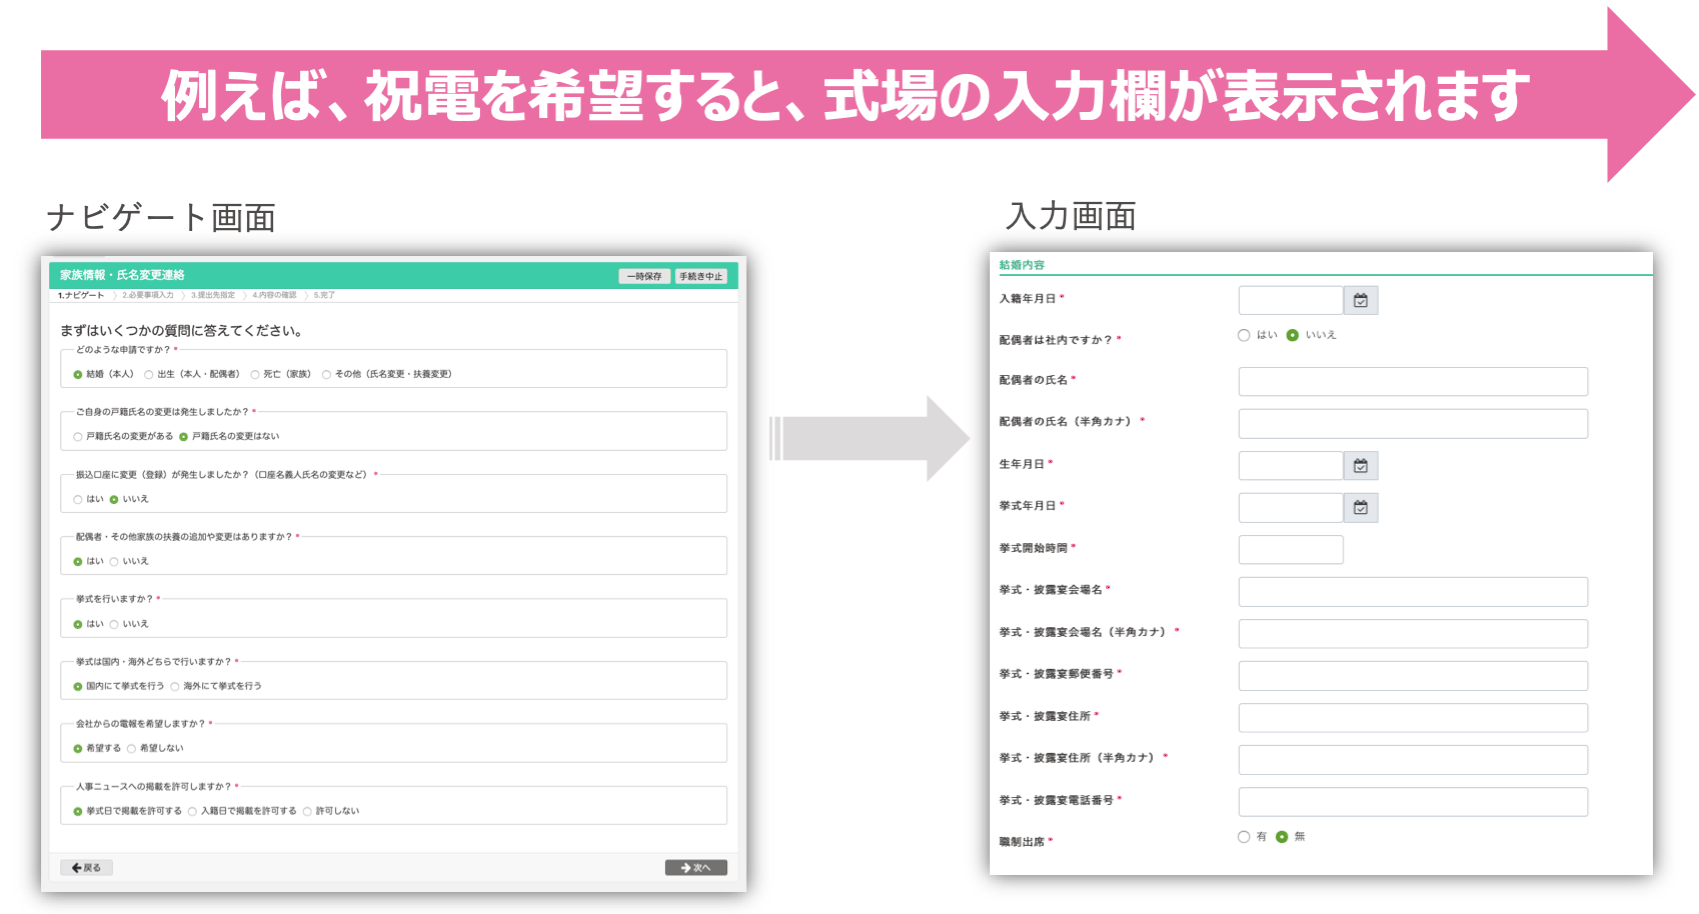Click the 配偶者の氏名 input field

coord(1412,382)
